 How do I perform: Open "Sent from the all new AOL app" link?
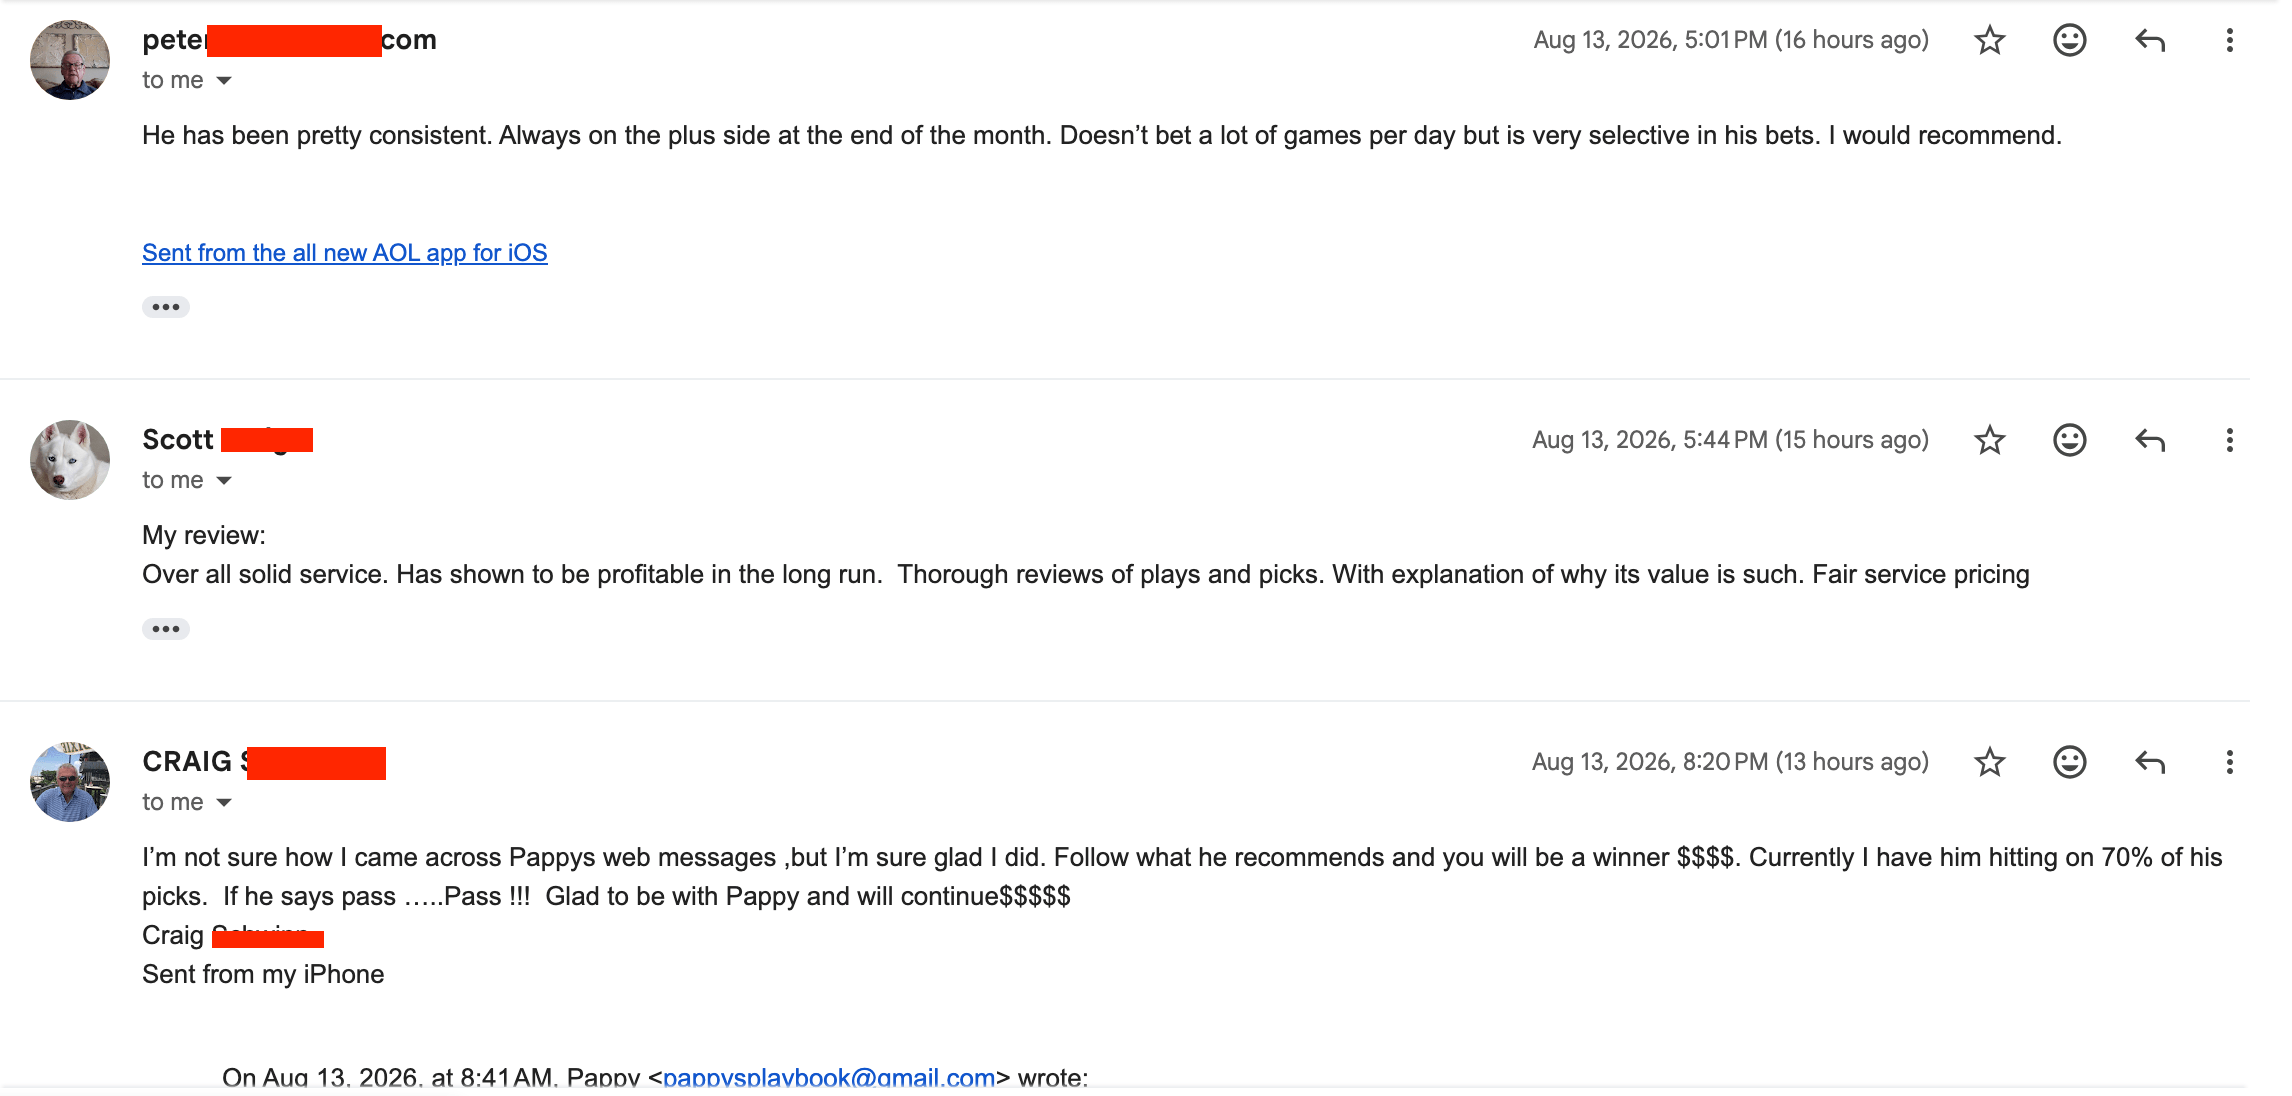pos(344,253)
